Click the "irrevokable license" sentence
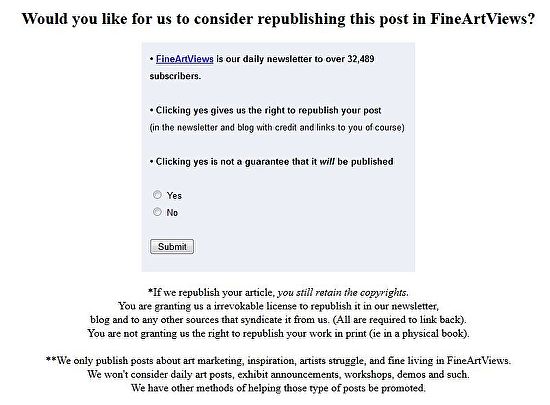Image resolution: width=550 pixels, height=405 pixels. click(x=278, y=306)
